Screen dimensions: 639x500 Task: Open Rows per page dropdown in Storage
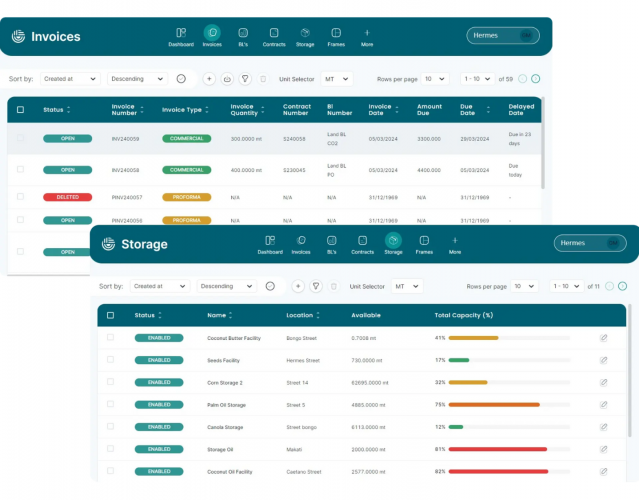524,286
